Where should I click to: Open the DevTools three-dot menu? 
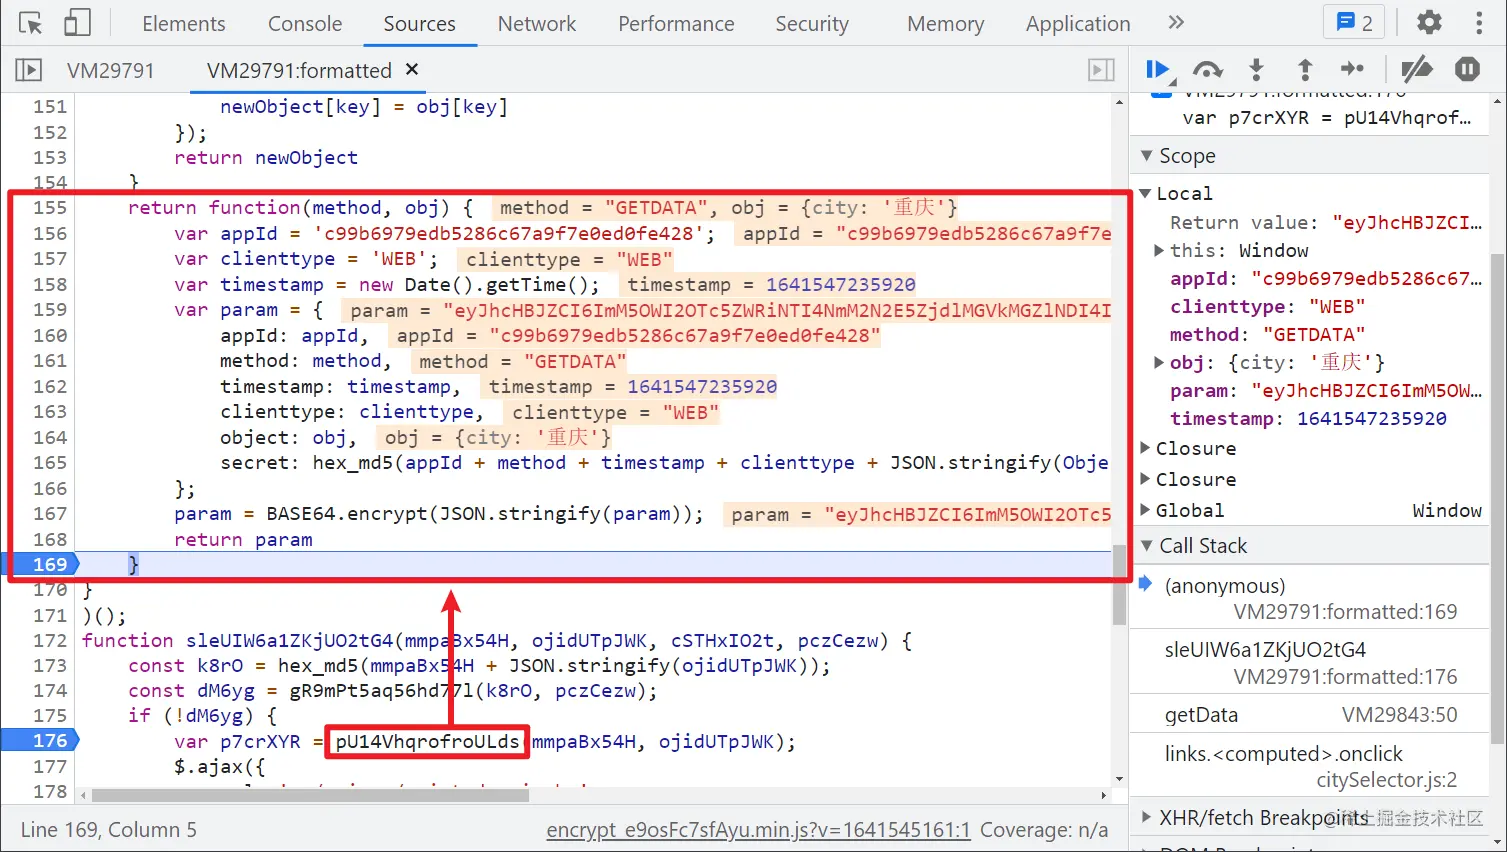[x=1479, y=23]
